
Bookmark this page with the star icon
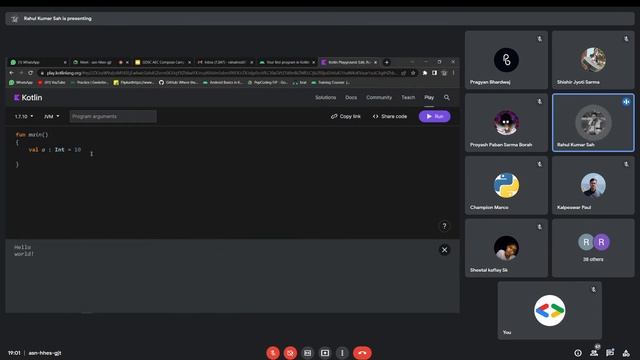point(413,73)
